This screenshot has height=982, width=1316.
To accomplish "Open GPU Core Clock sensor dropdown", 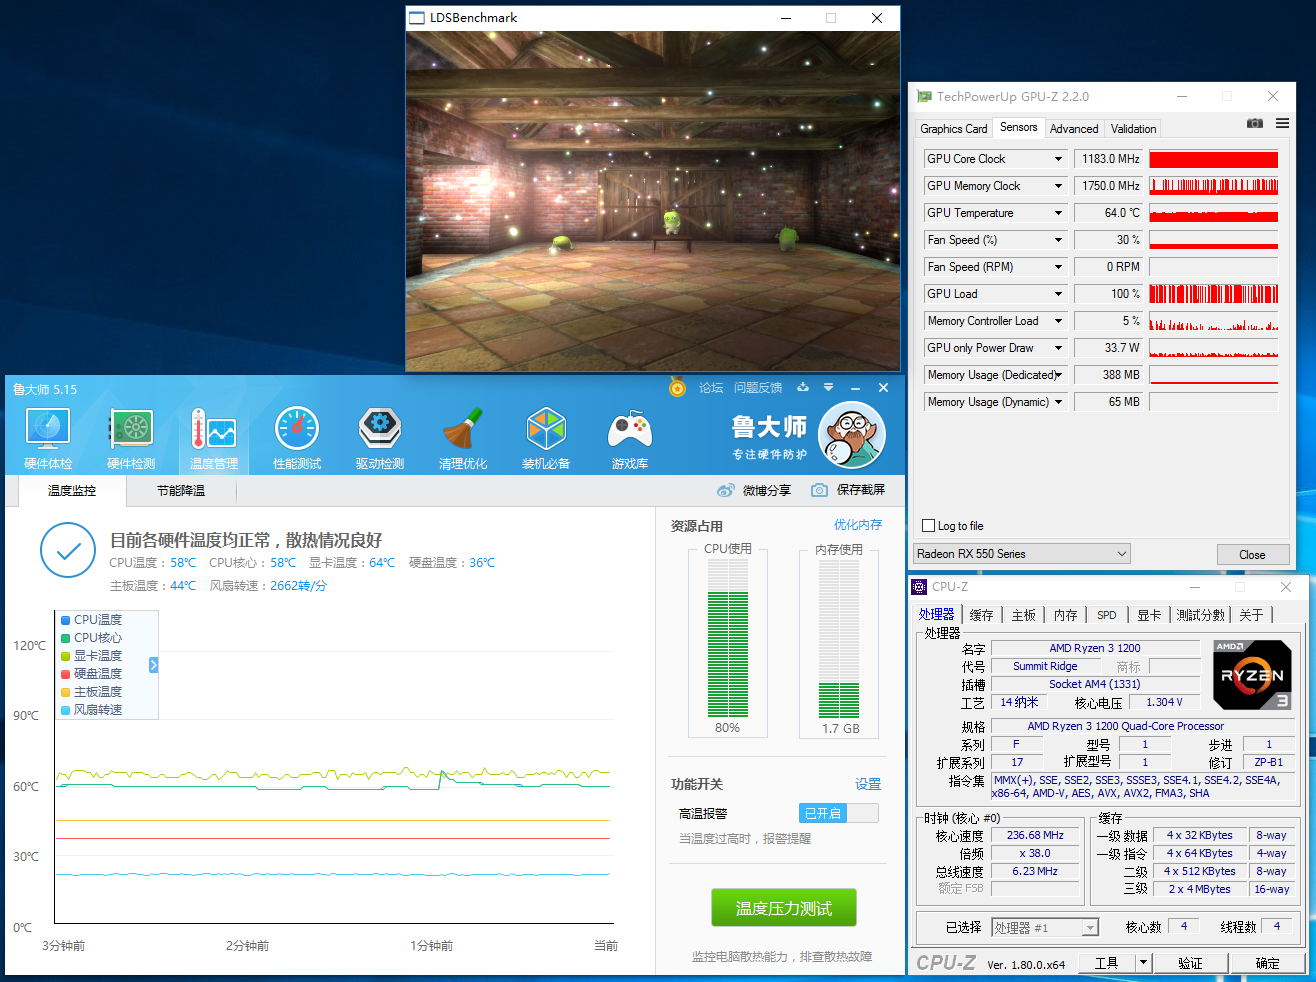I will pyautogui.click(x=1058, y=159).
